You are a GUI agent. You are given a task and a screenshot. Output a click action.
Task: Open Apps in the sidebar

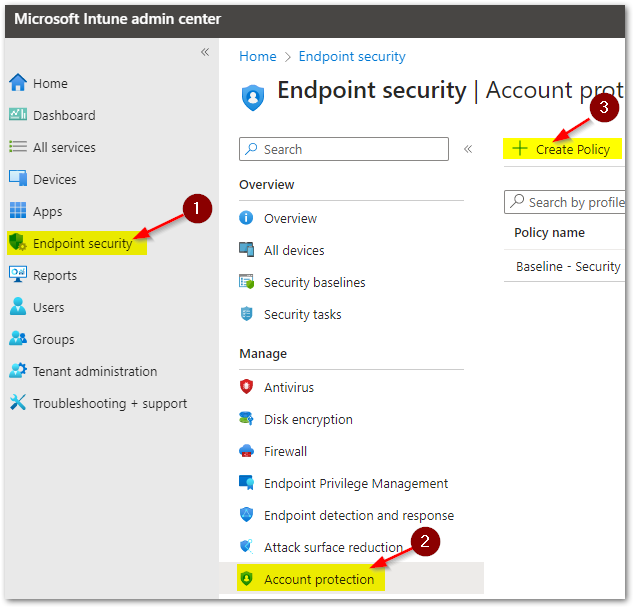coord(48,211)
